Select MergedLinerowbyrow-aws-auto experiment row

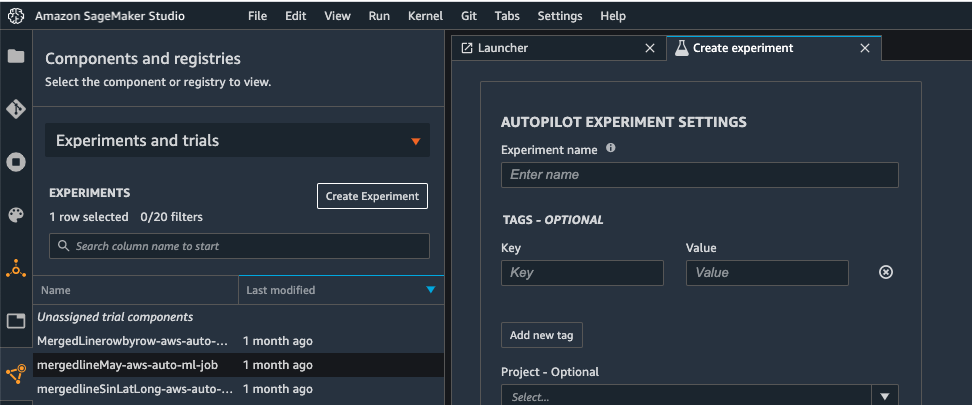coord(239,341)
